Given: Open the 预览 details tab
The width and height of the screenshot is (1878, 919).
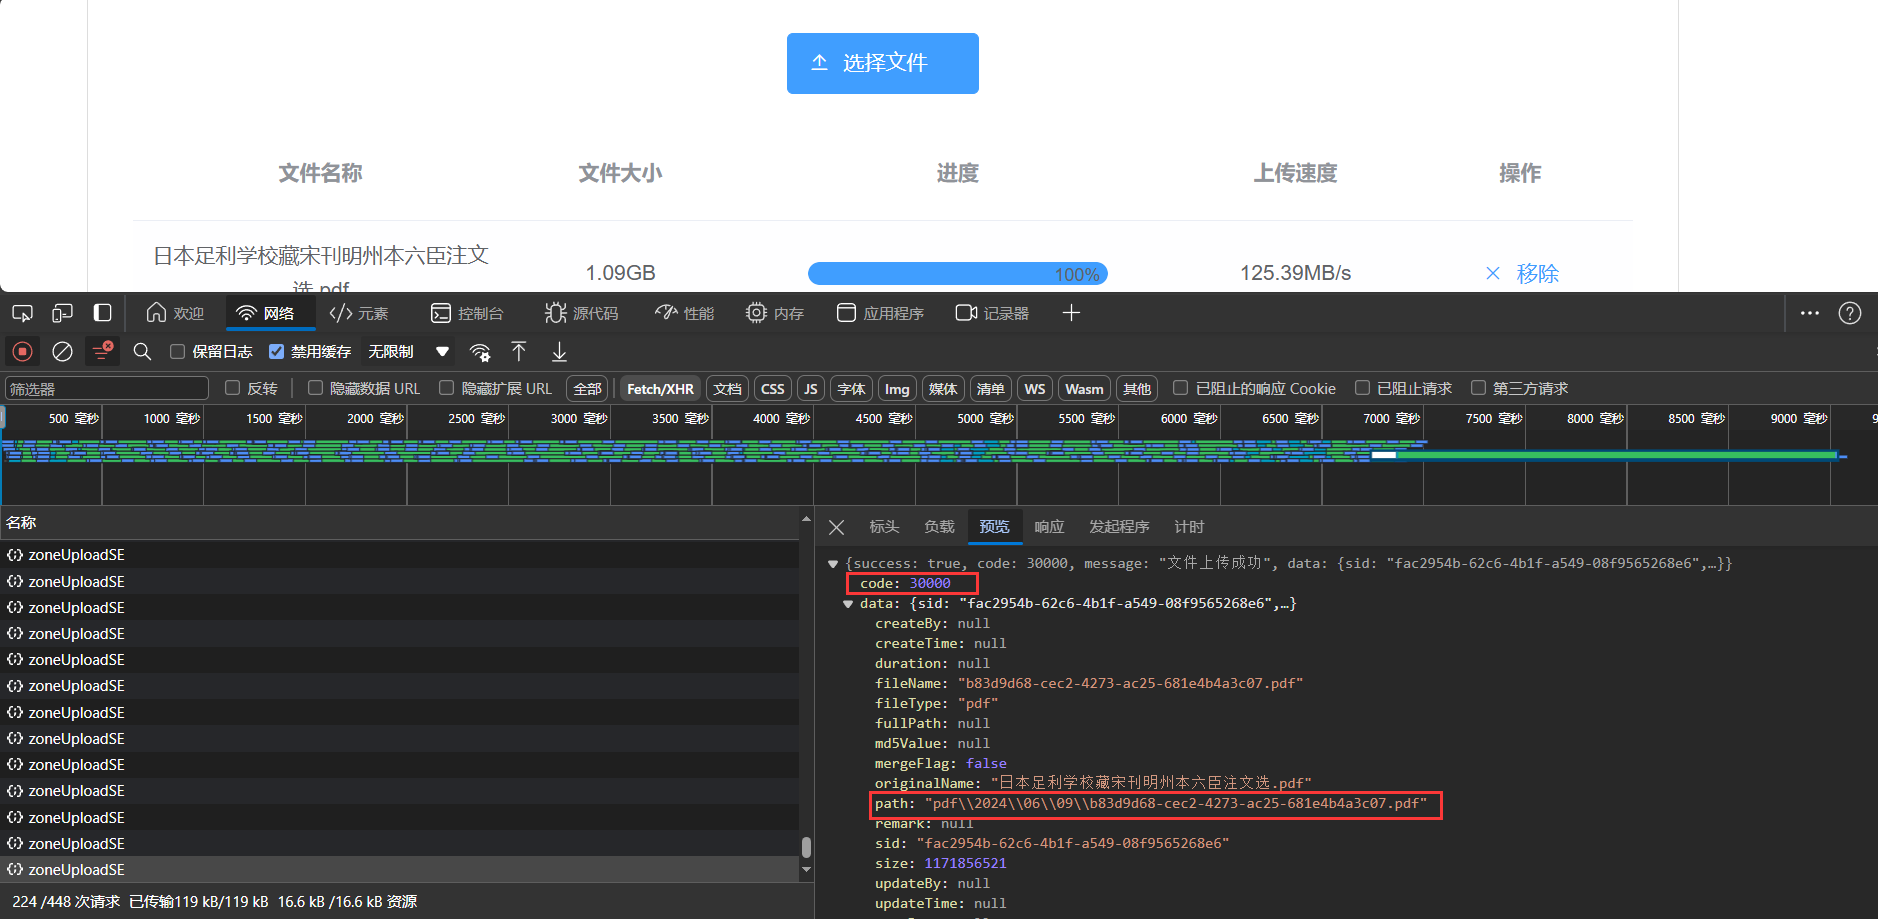Looking at the screenshot, I should pos(994,527).
